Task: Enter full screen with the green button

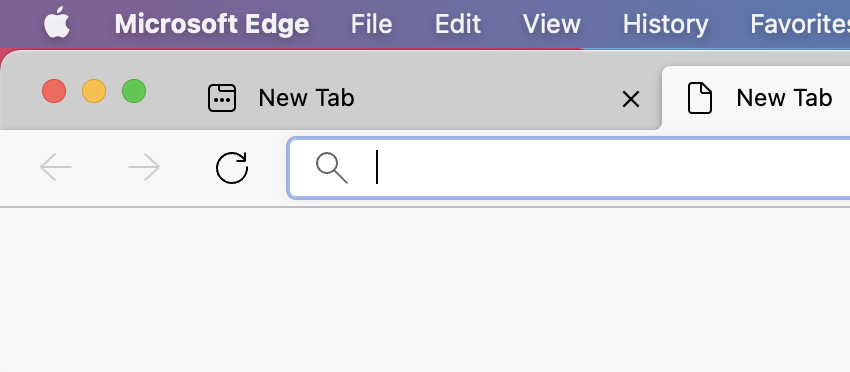Action: [134, 91]
